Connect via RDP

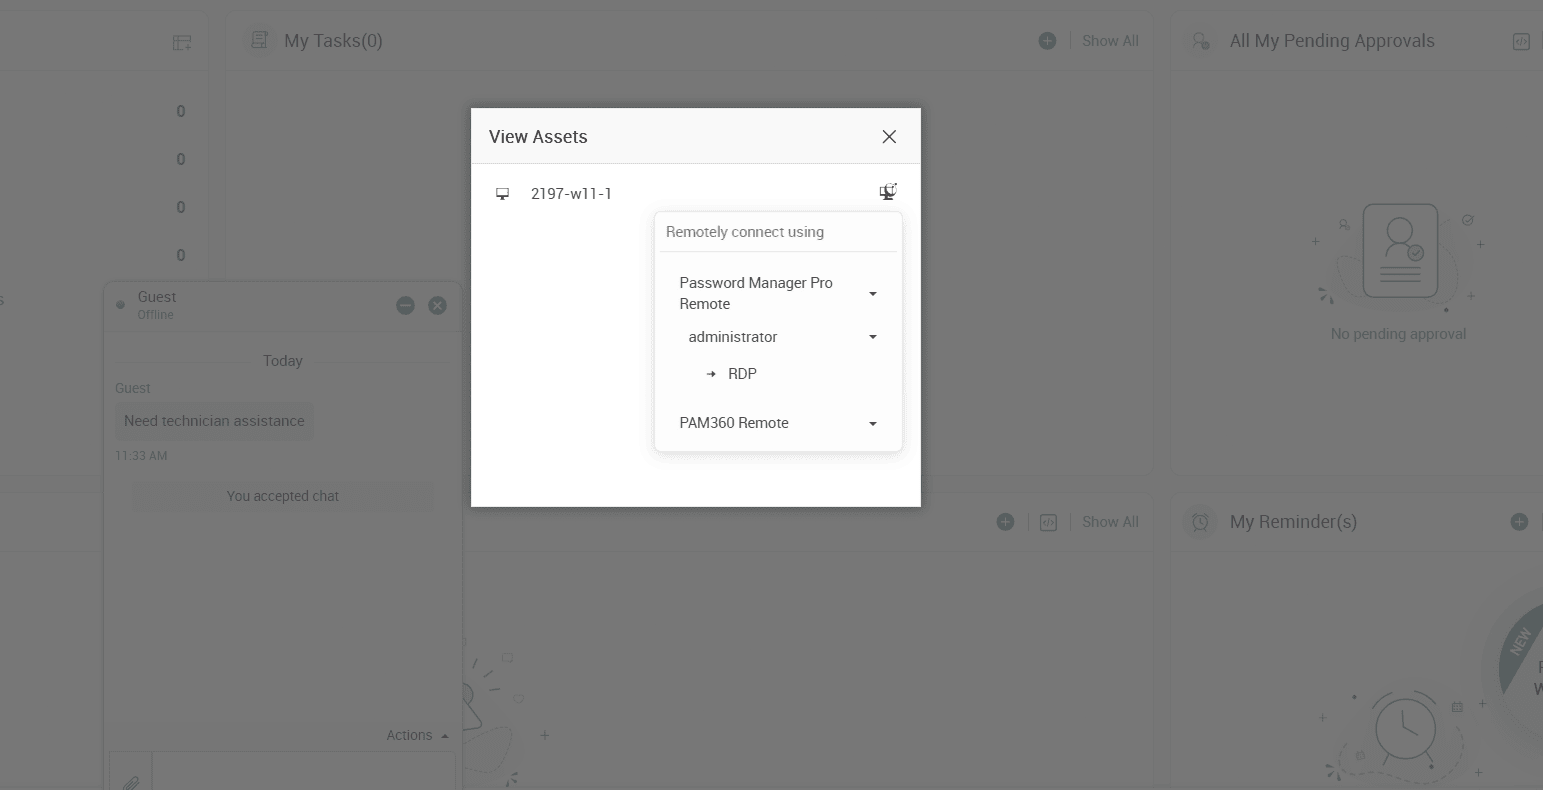coord(742,374)
